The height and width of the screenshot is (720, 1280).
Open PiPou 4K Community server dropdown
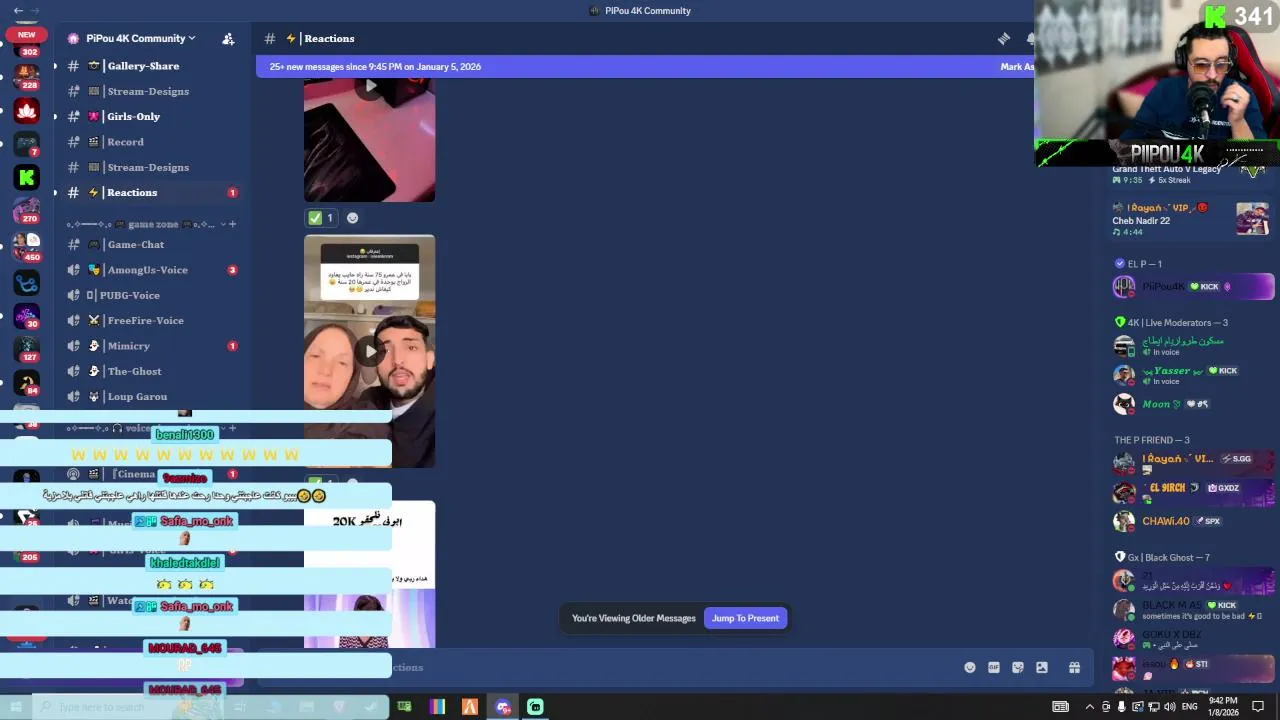point(140,38)
